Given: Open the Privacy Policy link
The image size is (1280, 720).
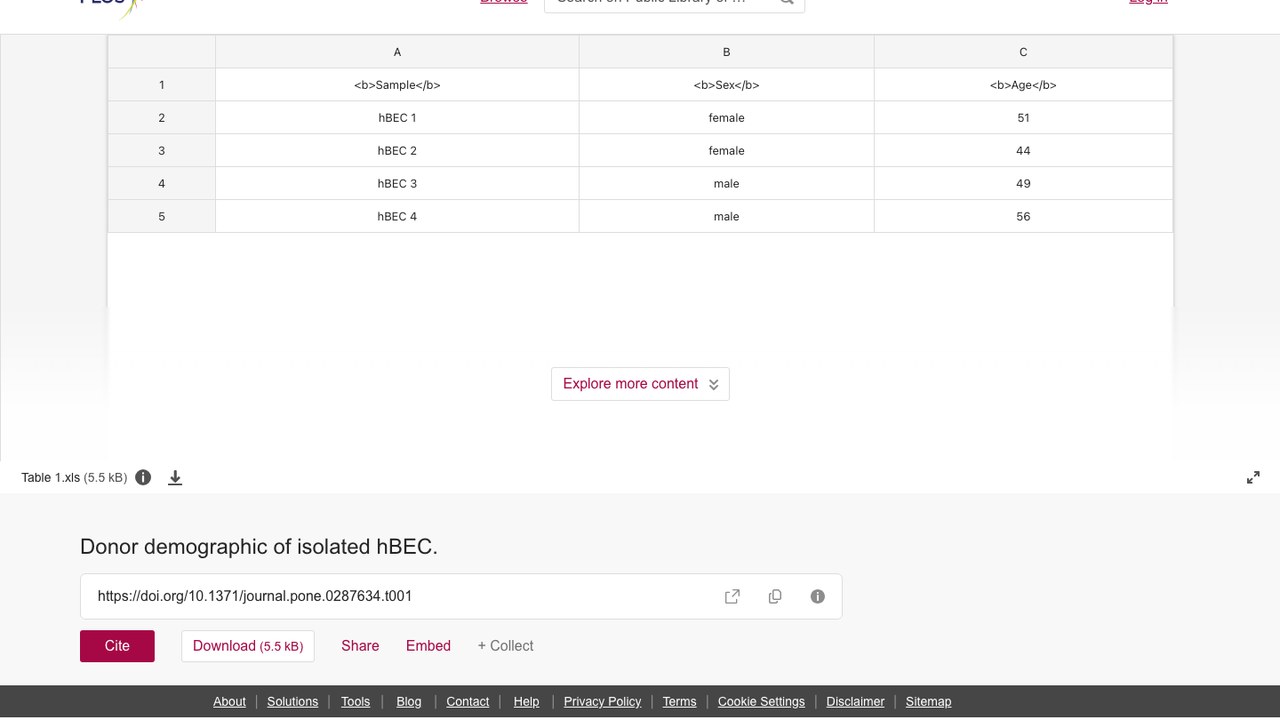Looking at the screenshot, I should tap(602, 702).
